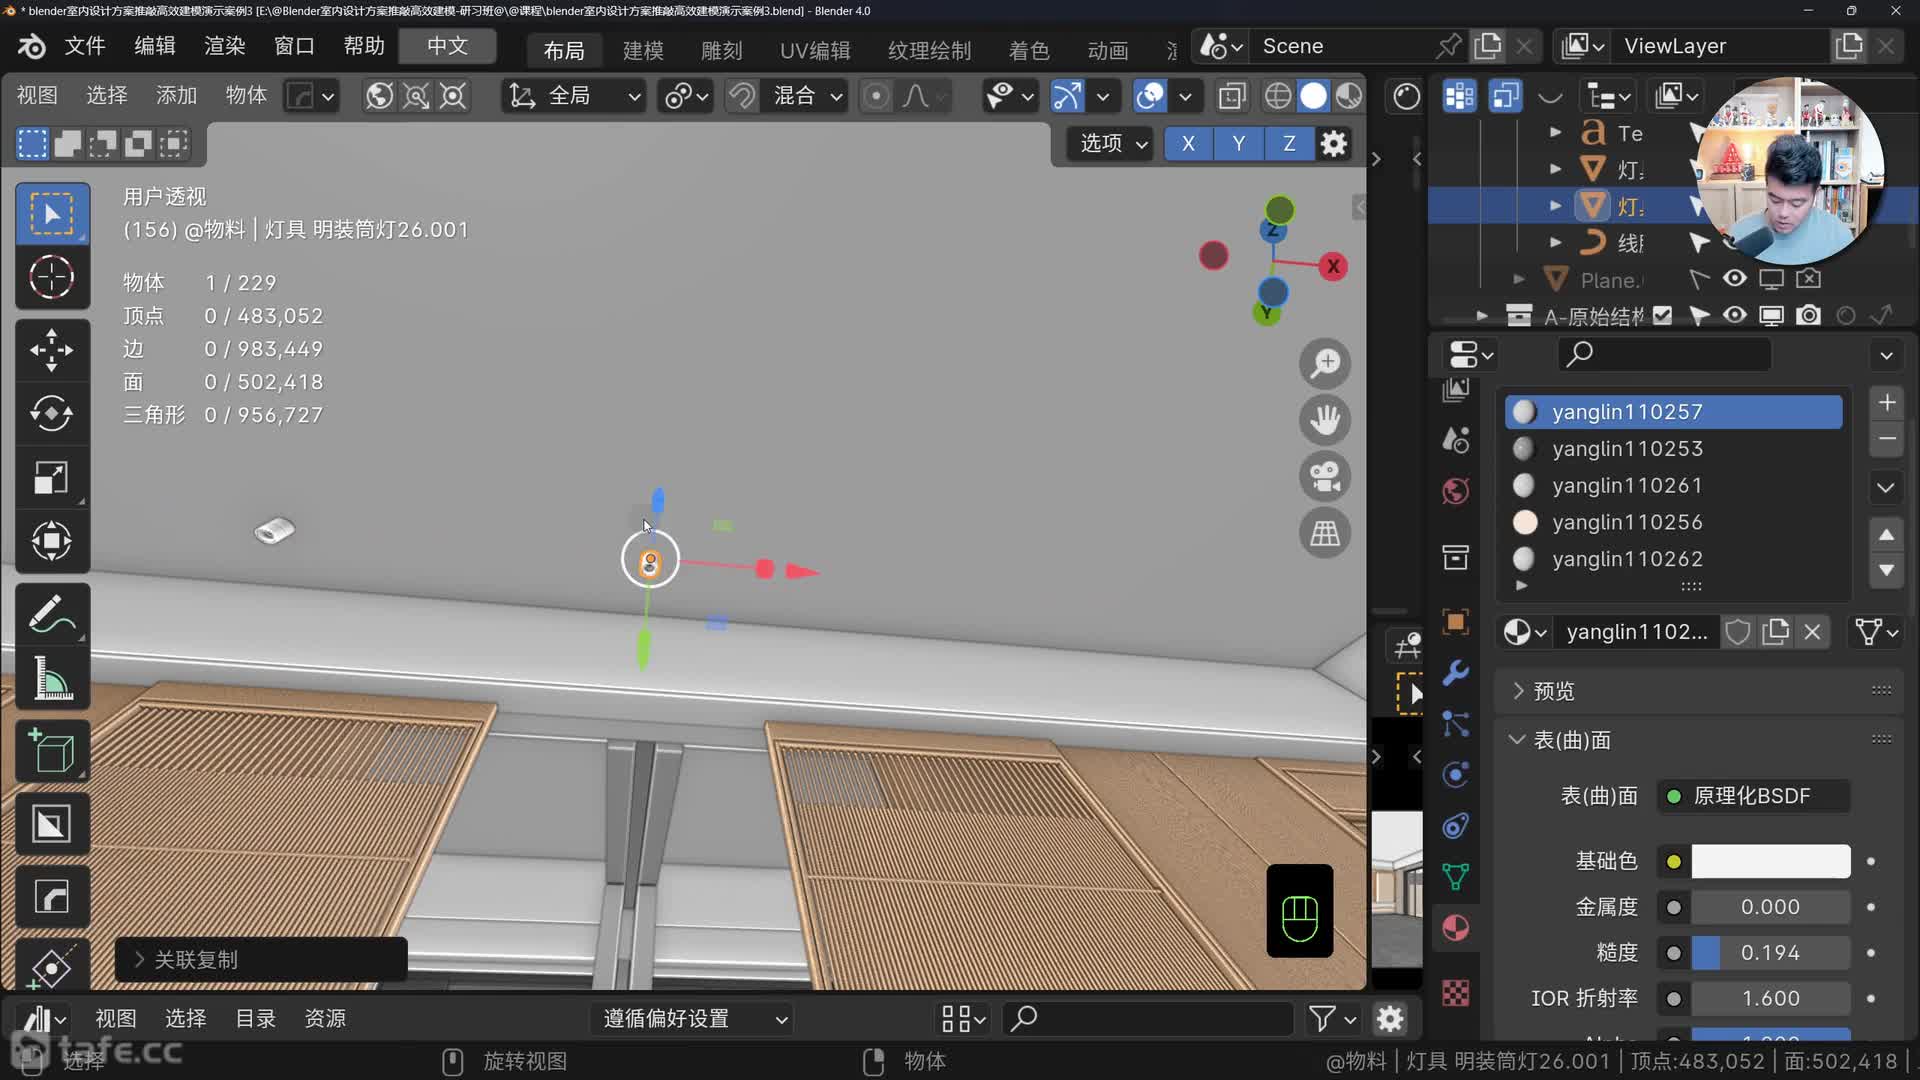Toggle visibility eye of Plane object
The height and width of the screenshot is (1080, 1920).
1735,279
